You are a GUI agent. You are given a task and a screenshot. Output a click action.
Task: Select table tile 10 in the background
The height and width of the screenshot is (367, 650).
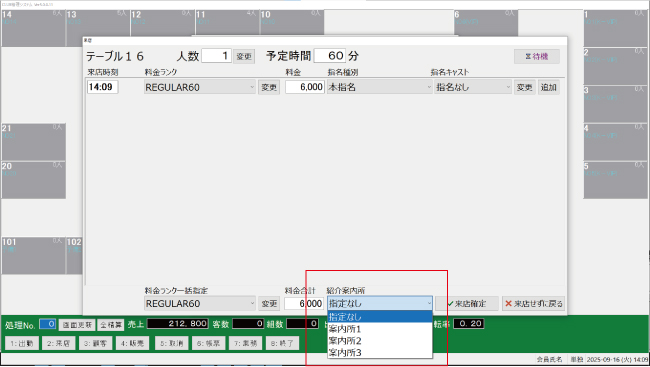coord(292,23)
